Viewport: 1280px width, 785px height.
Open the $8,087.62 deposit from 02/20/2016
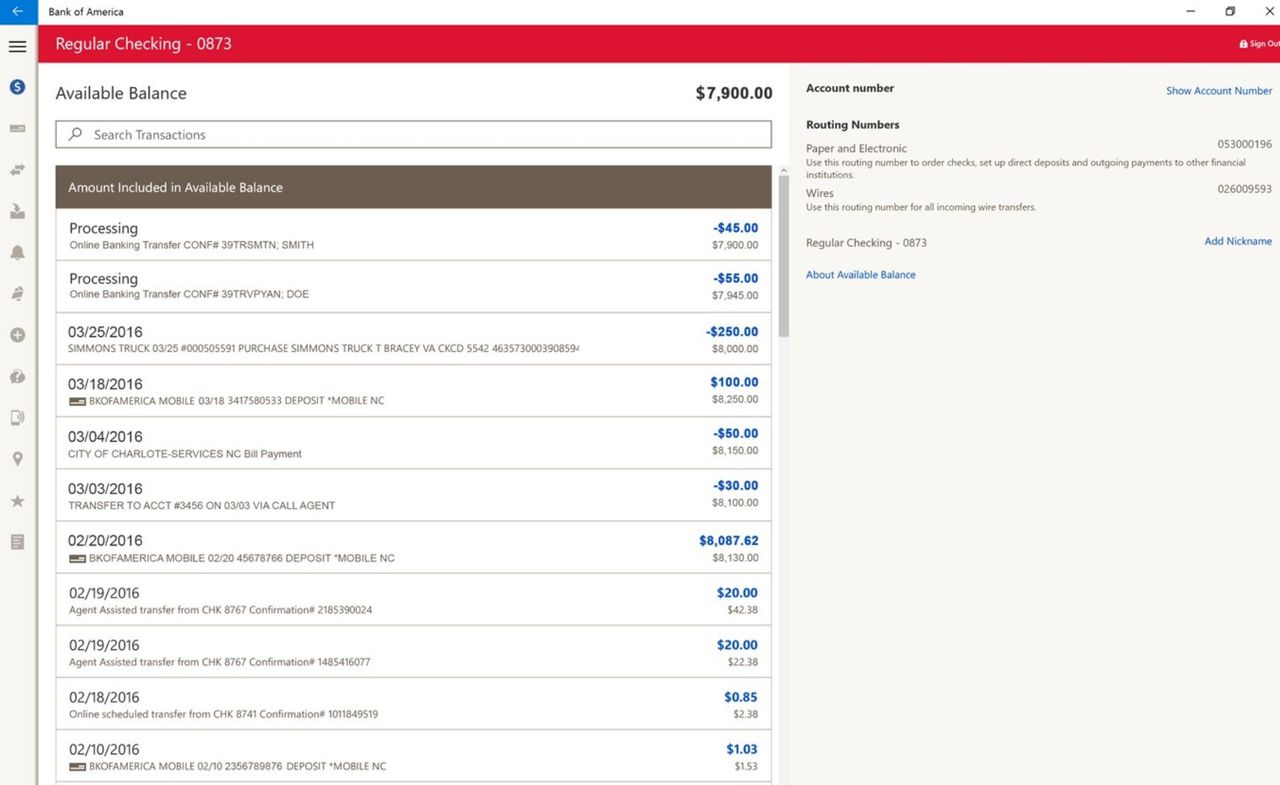(x=413, y=548)
